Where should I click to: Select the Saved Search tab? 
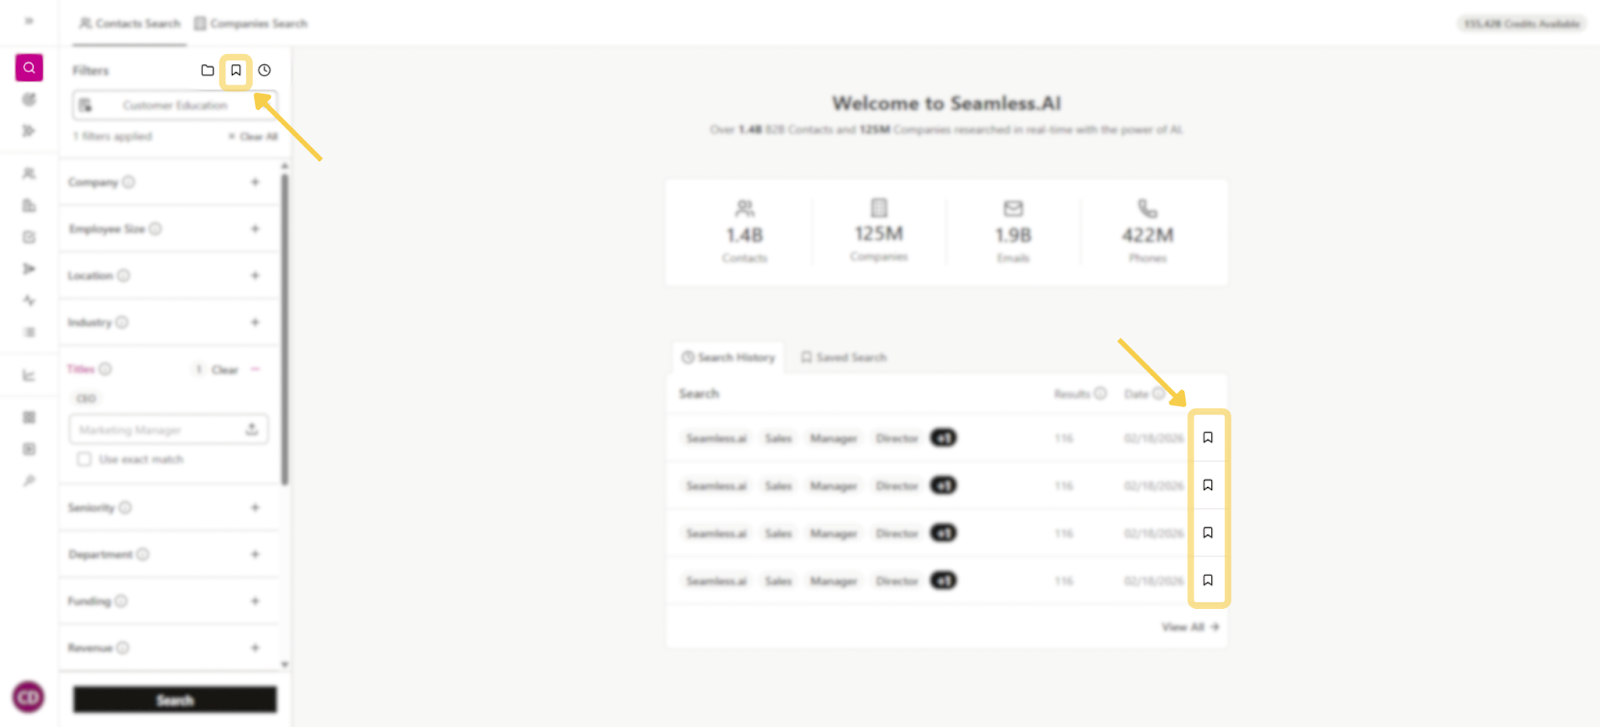point(843,357)
